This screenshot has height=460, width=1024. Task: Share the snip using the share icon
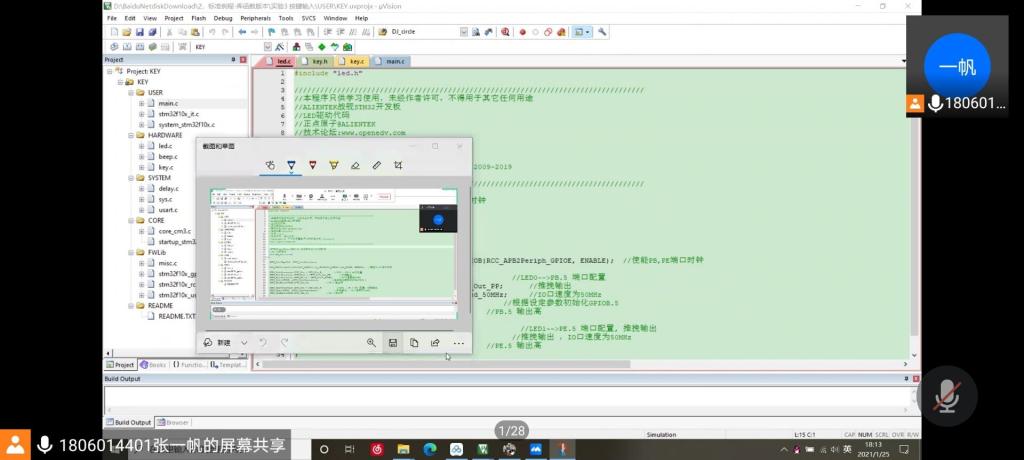[436, 343]
